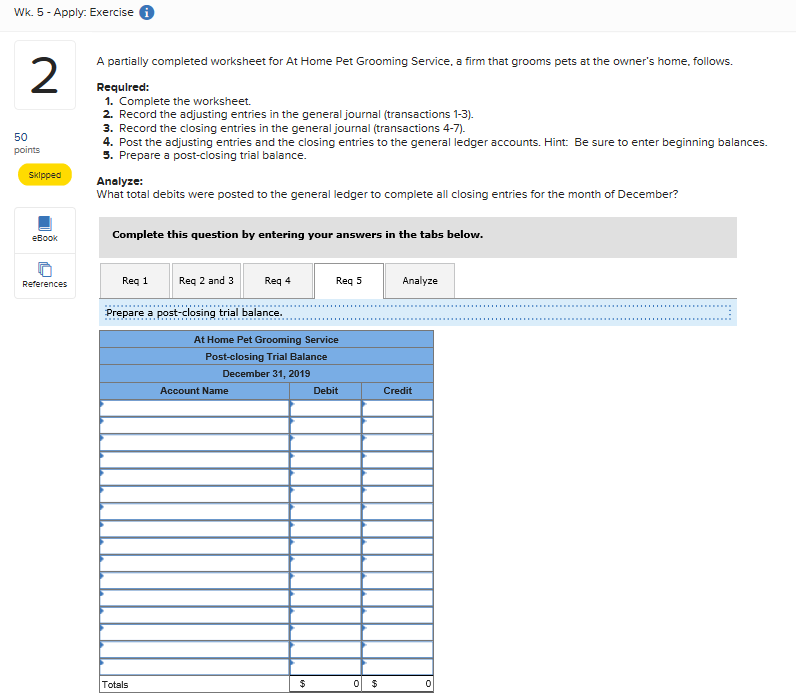Click the Totals Credit amount cell
The image size is (796, 696).
[x=397, y=684]
